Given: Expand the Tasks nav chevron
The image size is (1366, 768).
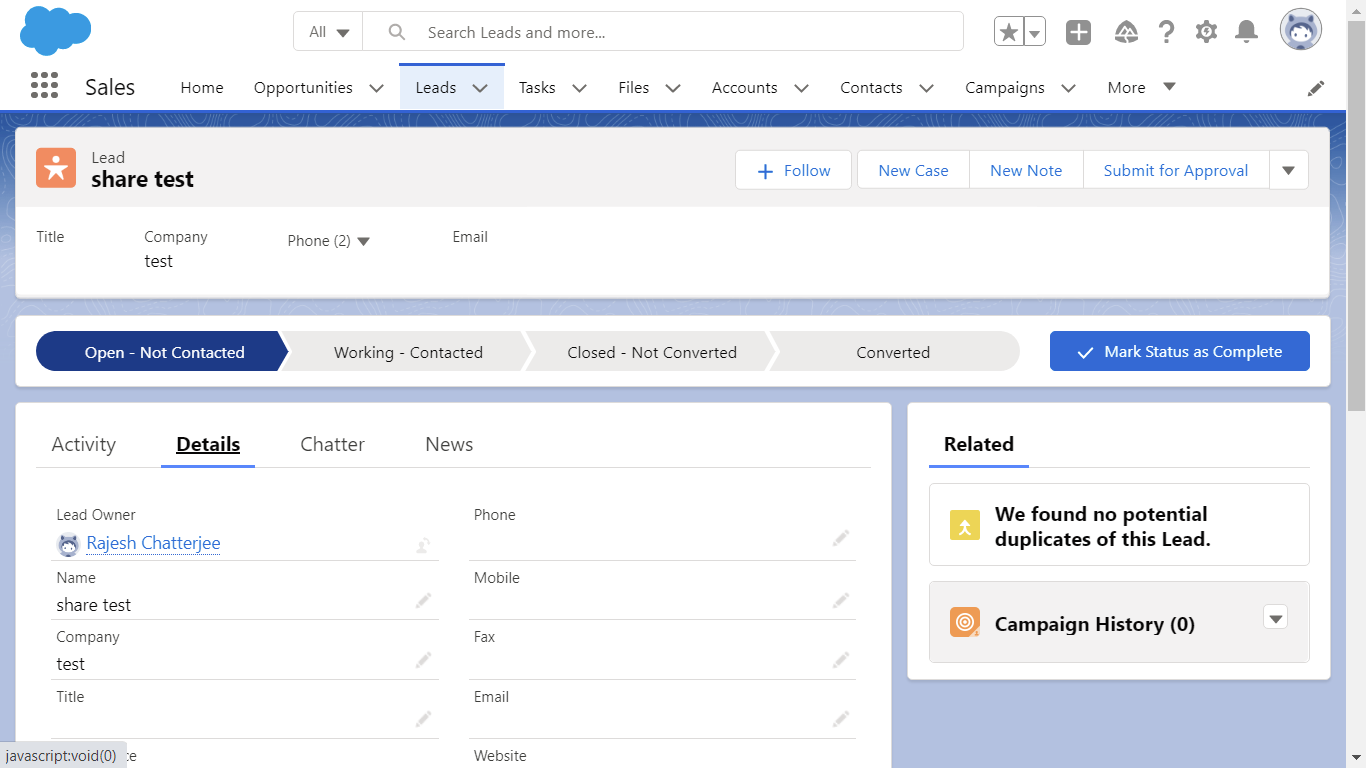Looking at the screenshot, I should (x=580, y=88).
